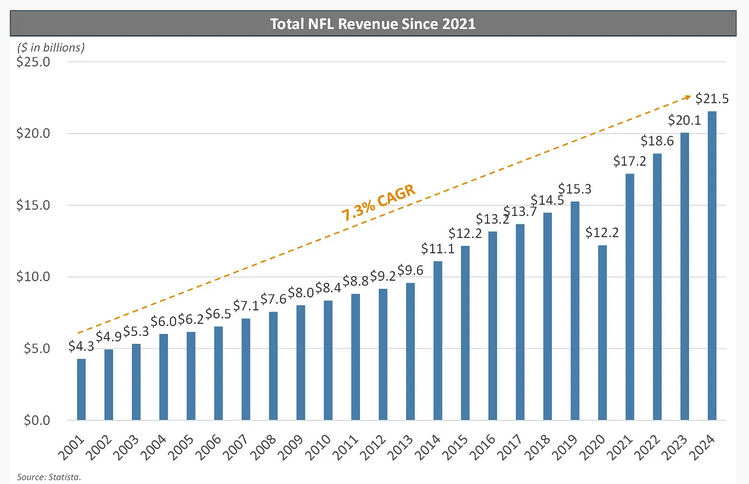Viewport: 749px width, 484px height.
Task: Select the ($ in billions) unit label
Action: pyautogui.click(x=51, y=47)
